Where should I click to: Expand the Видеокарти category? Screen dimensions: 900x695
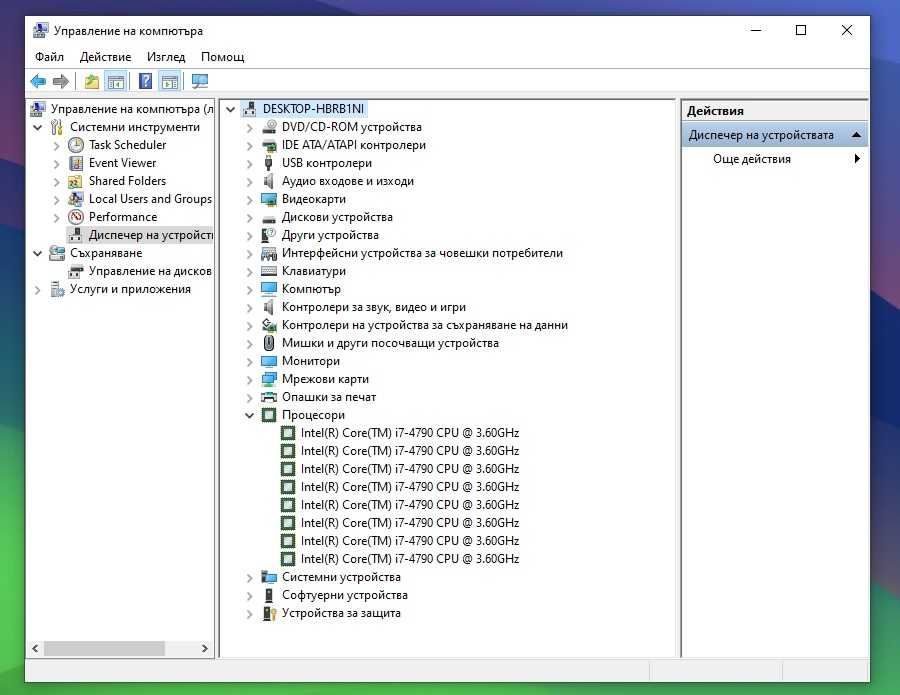250,199
